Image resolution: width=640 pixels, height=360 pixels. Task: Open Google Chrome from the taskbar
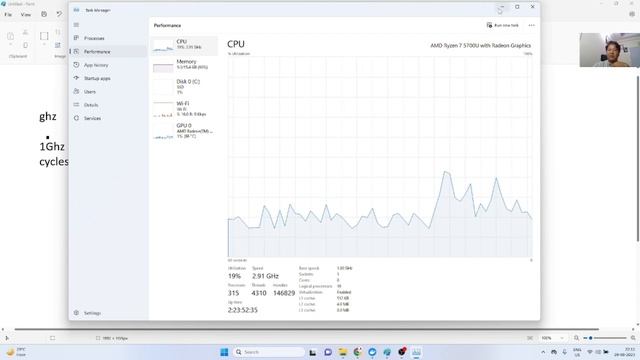pos(358,352)
